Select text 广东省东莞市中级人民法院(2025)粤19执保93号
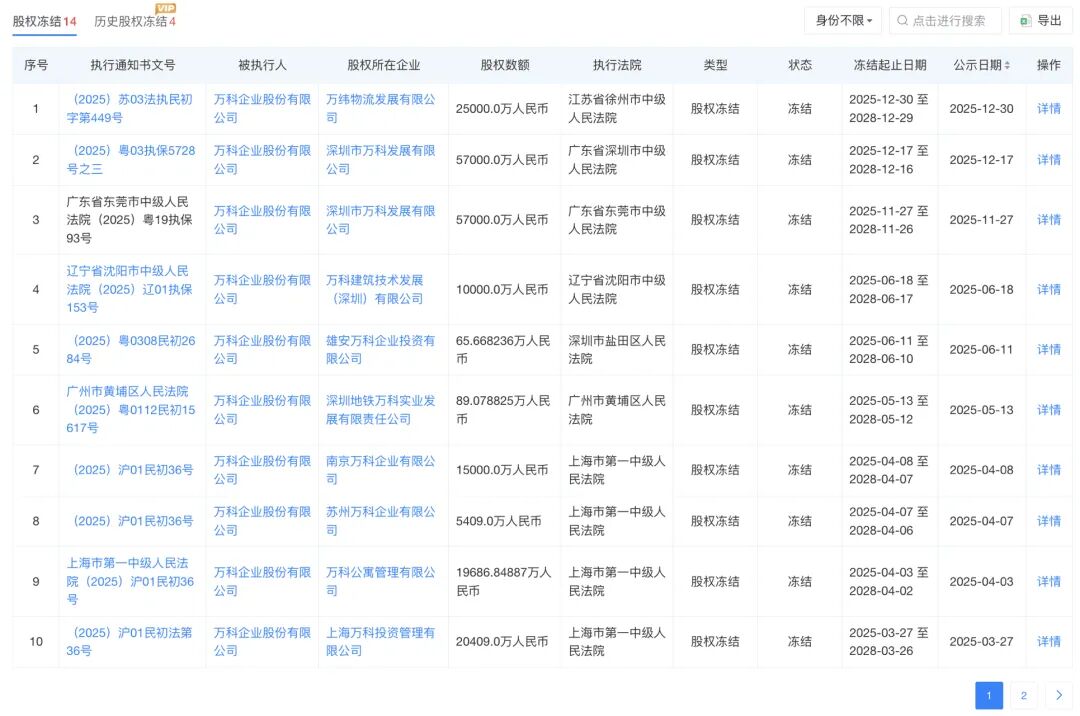The height and width of the screenshot is (716, 1080). point(129,220)
